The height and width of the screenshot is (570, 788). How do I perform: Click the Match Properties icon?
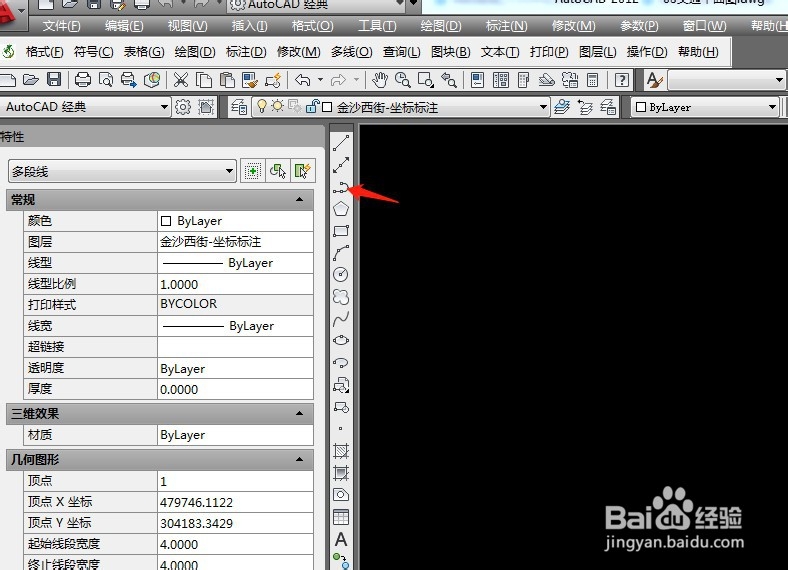(x=250, y=80)
